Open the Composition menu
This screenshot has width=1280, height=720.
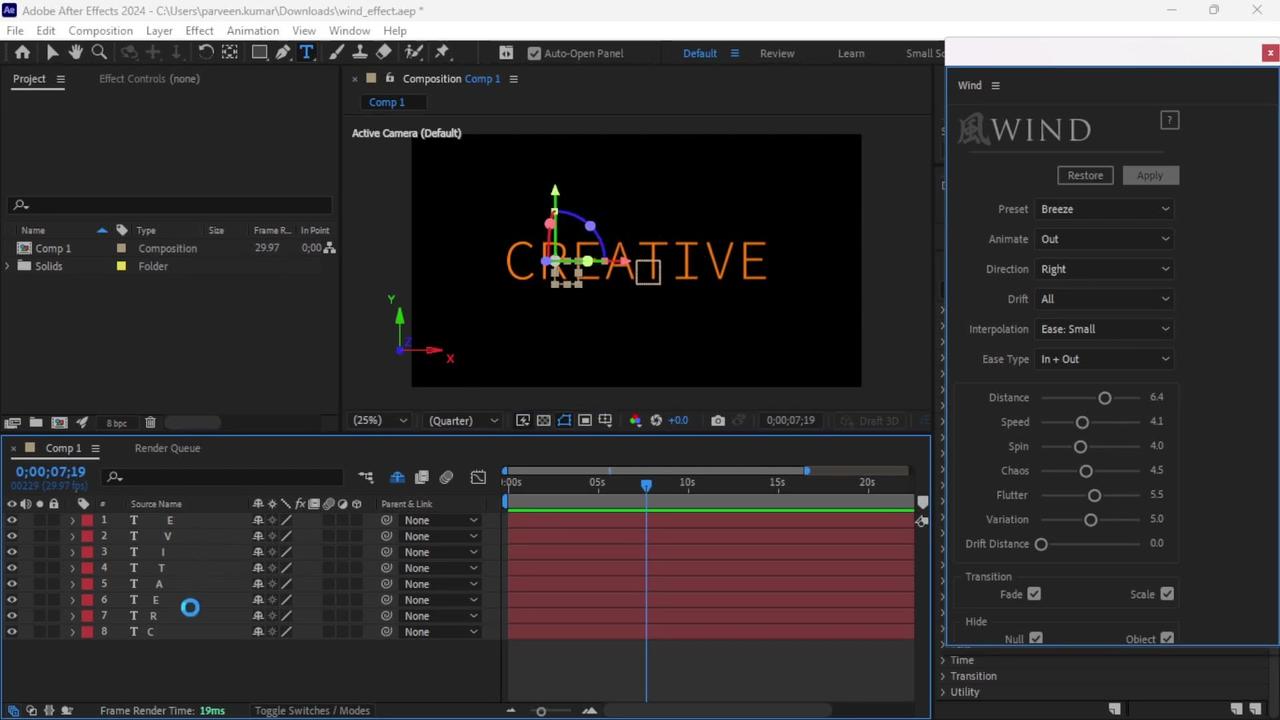click(100, 30)
